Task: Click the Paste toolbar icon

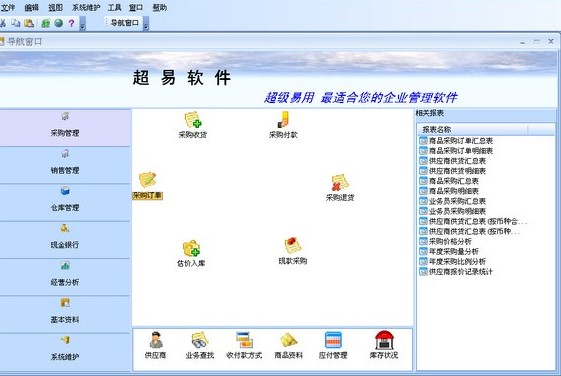Action: [x=29, y=23]
